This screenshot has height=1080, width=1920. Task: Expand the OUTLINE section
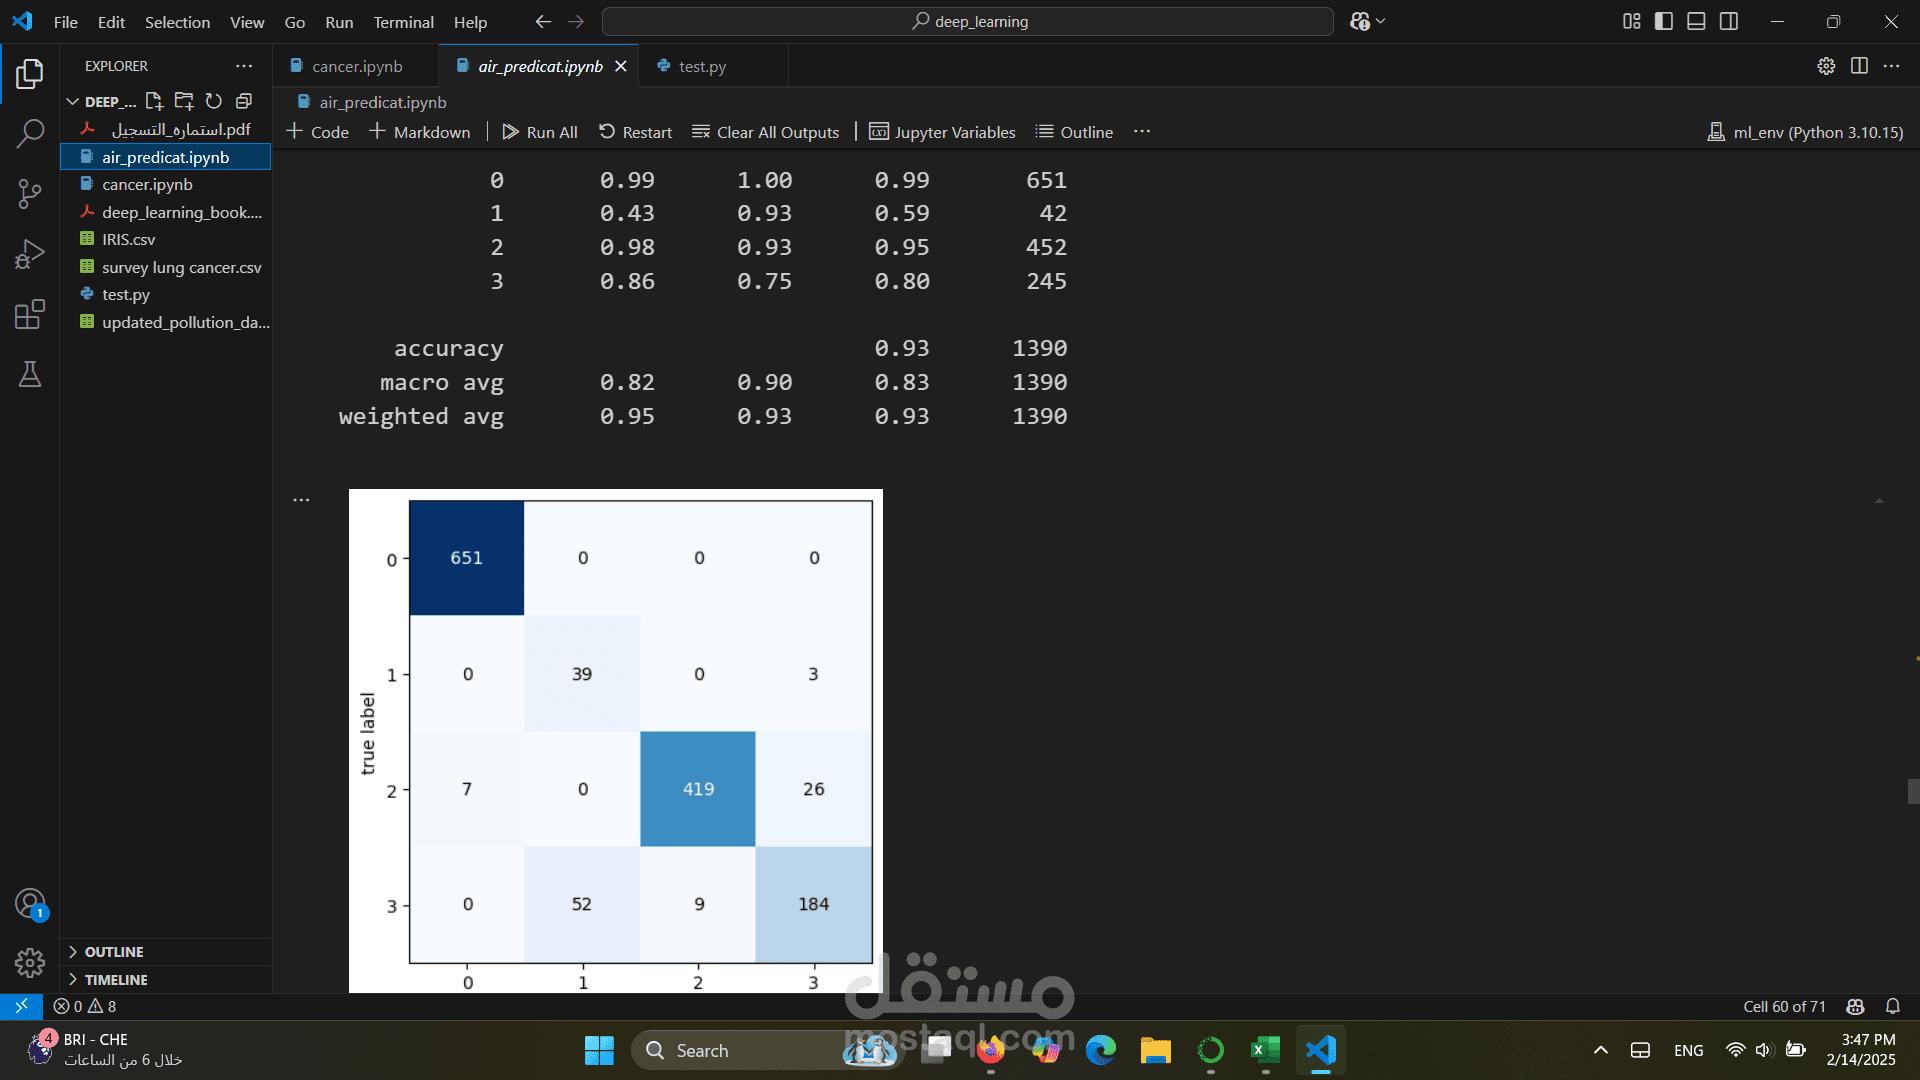114,952
